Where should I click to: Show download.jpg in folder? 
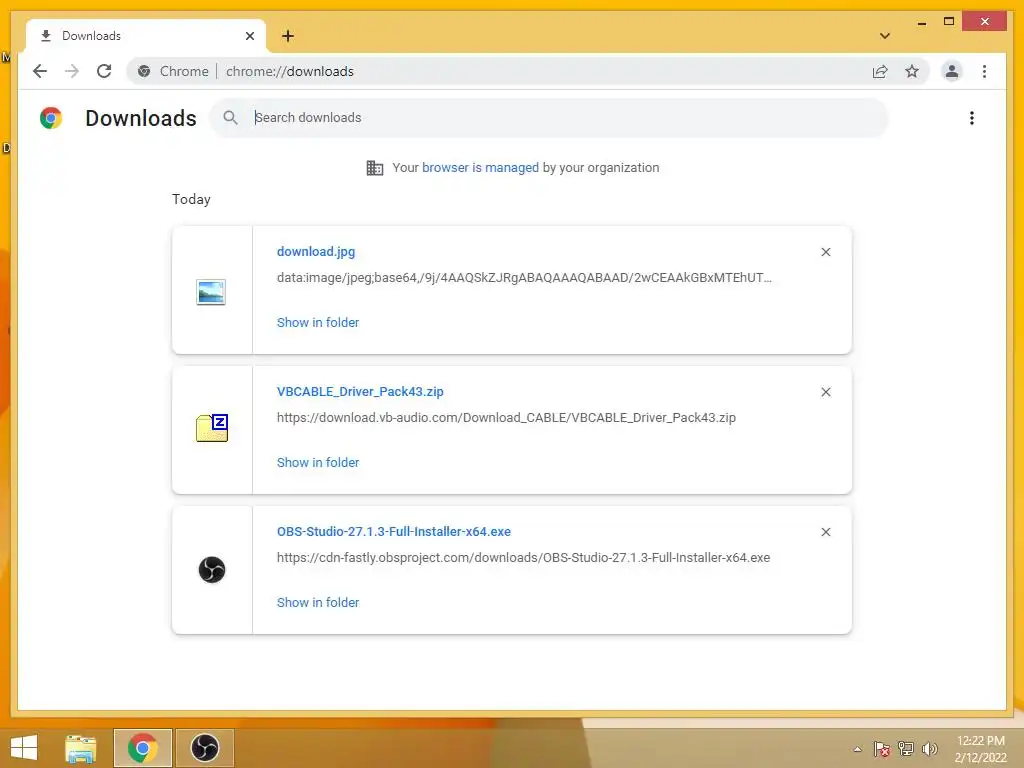[x=318, y=323]
